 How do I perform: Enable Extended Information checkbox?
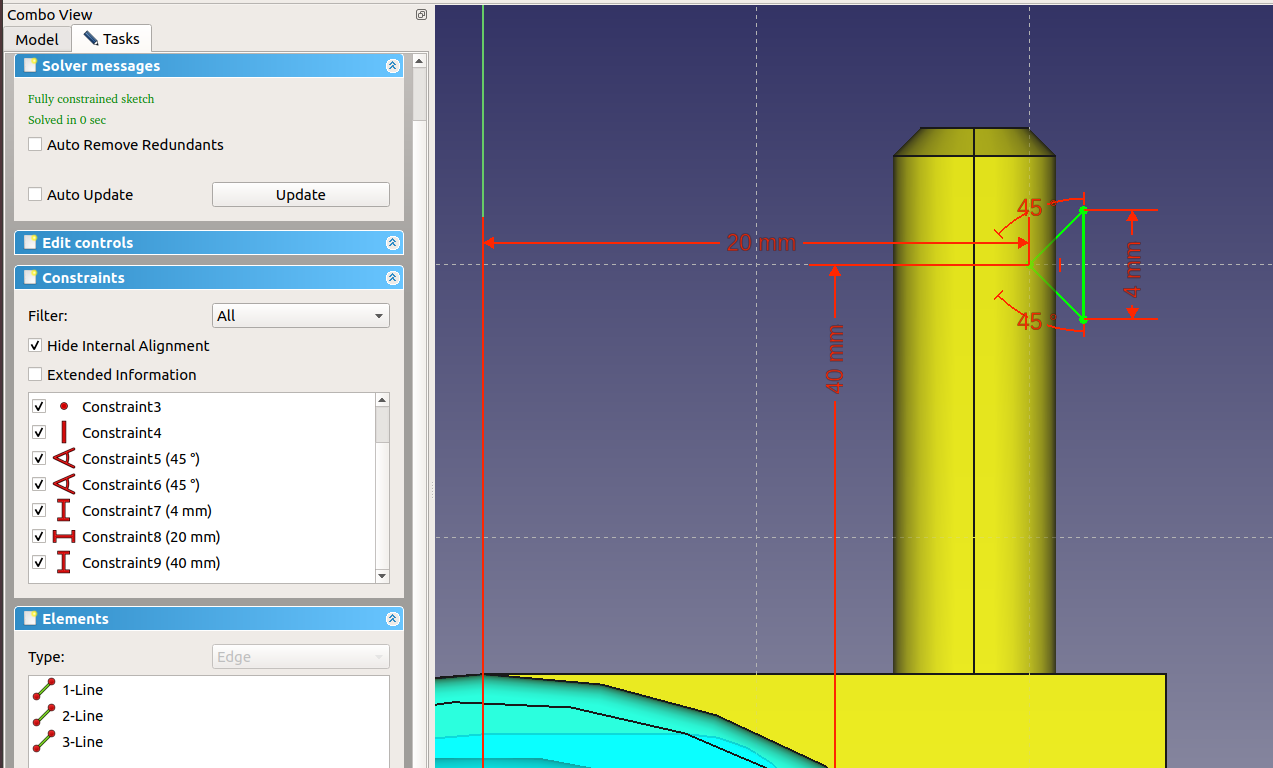tap(35, 375)
